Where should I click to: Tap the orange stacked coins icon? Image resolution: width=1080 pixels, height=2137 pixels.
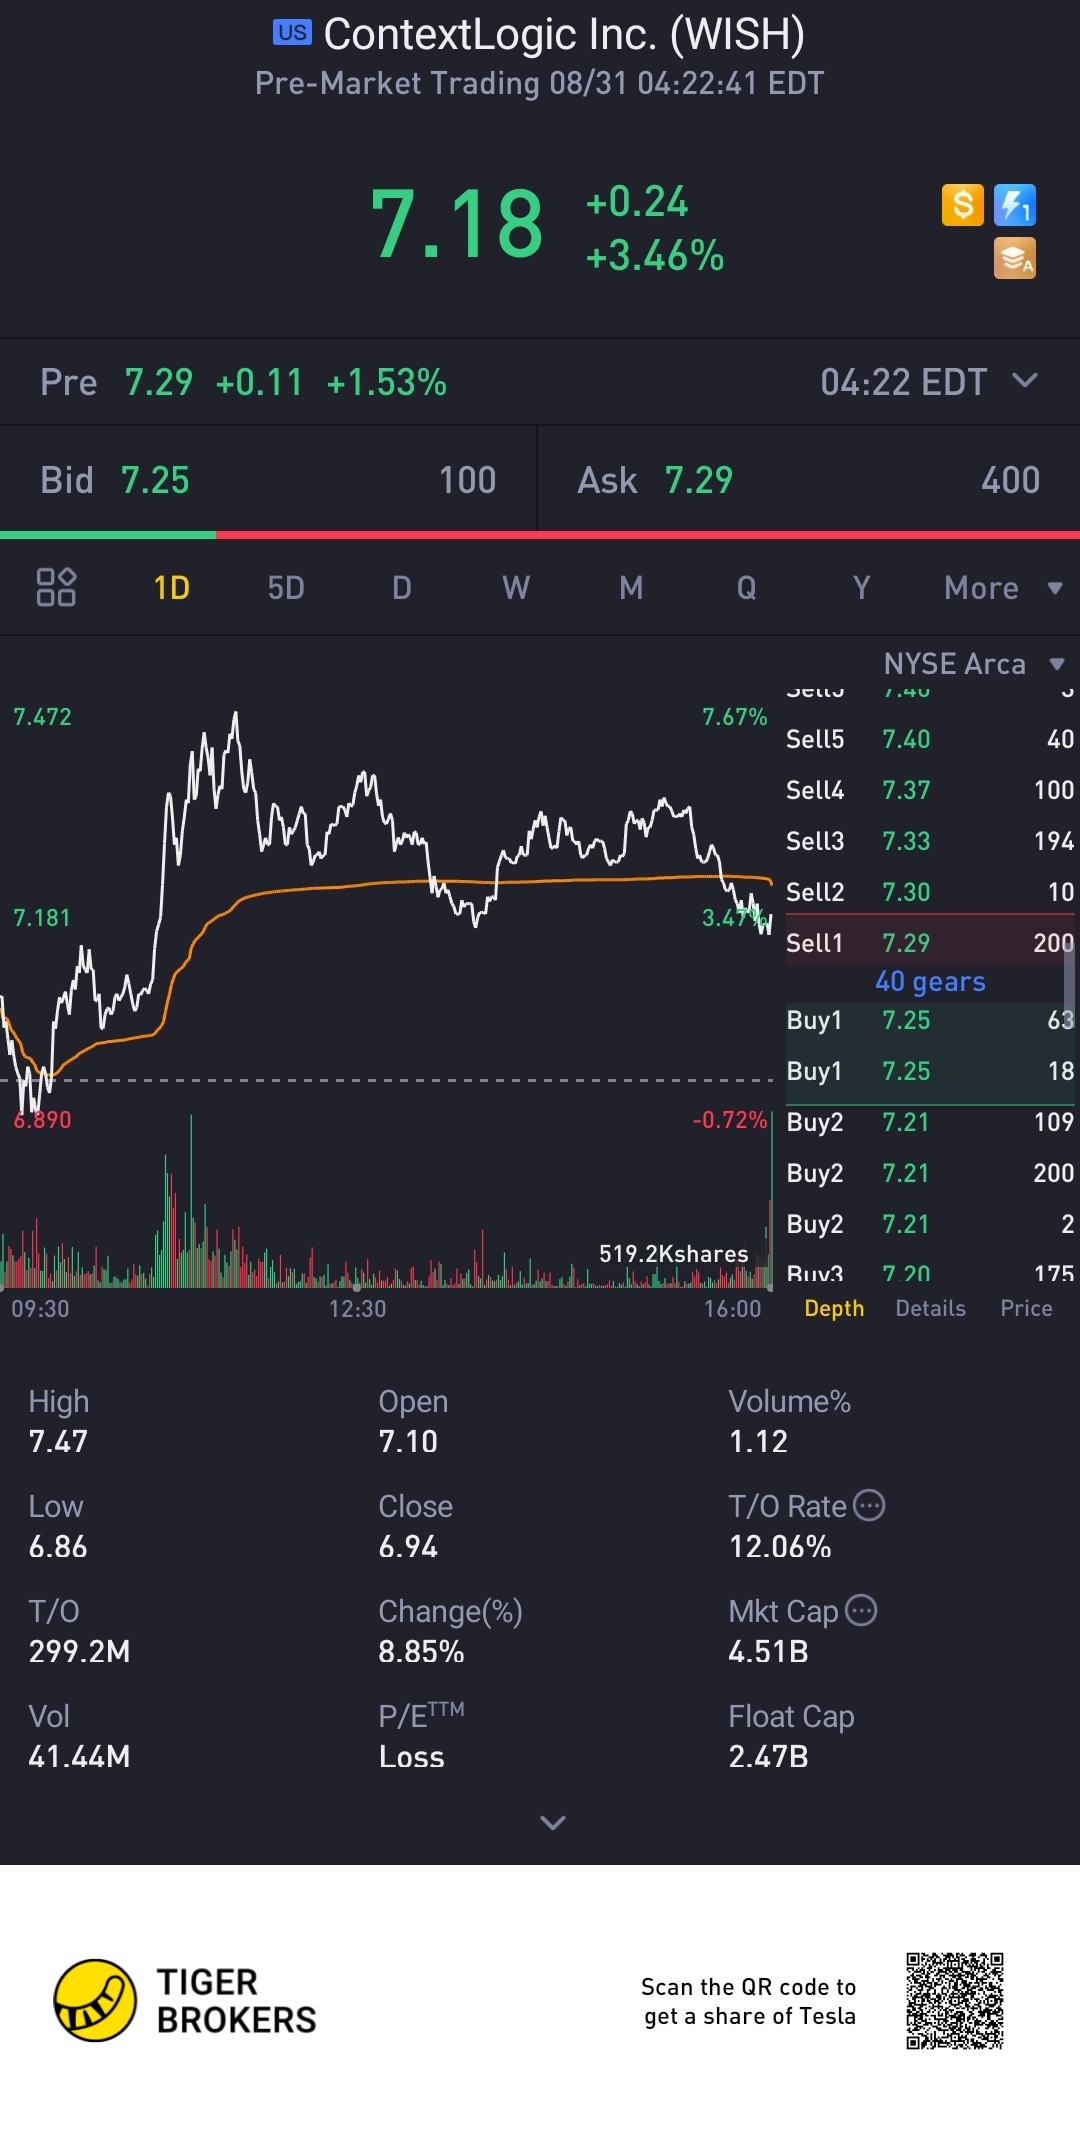(x=1014, y=258)
